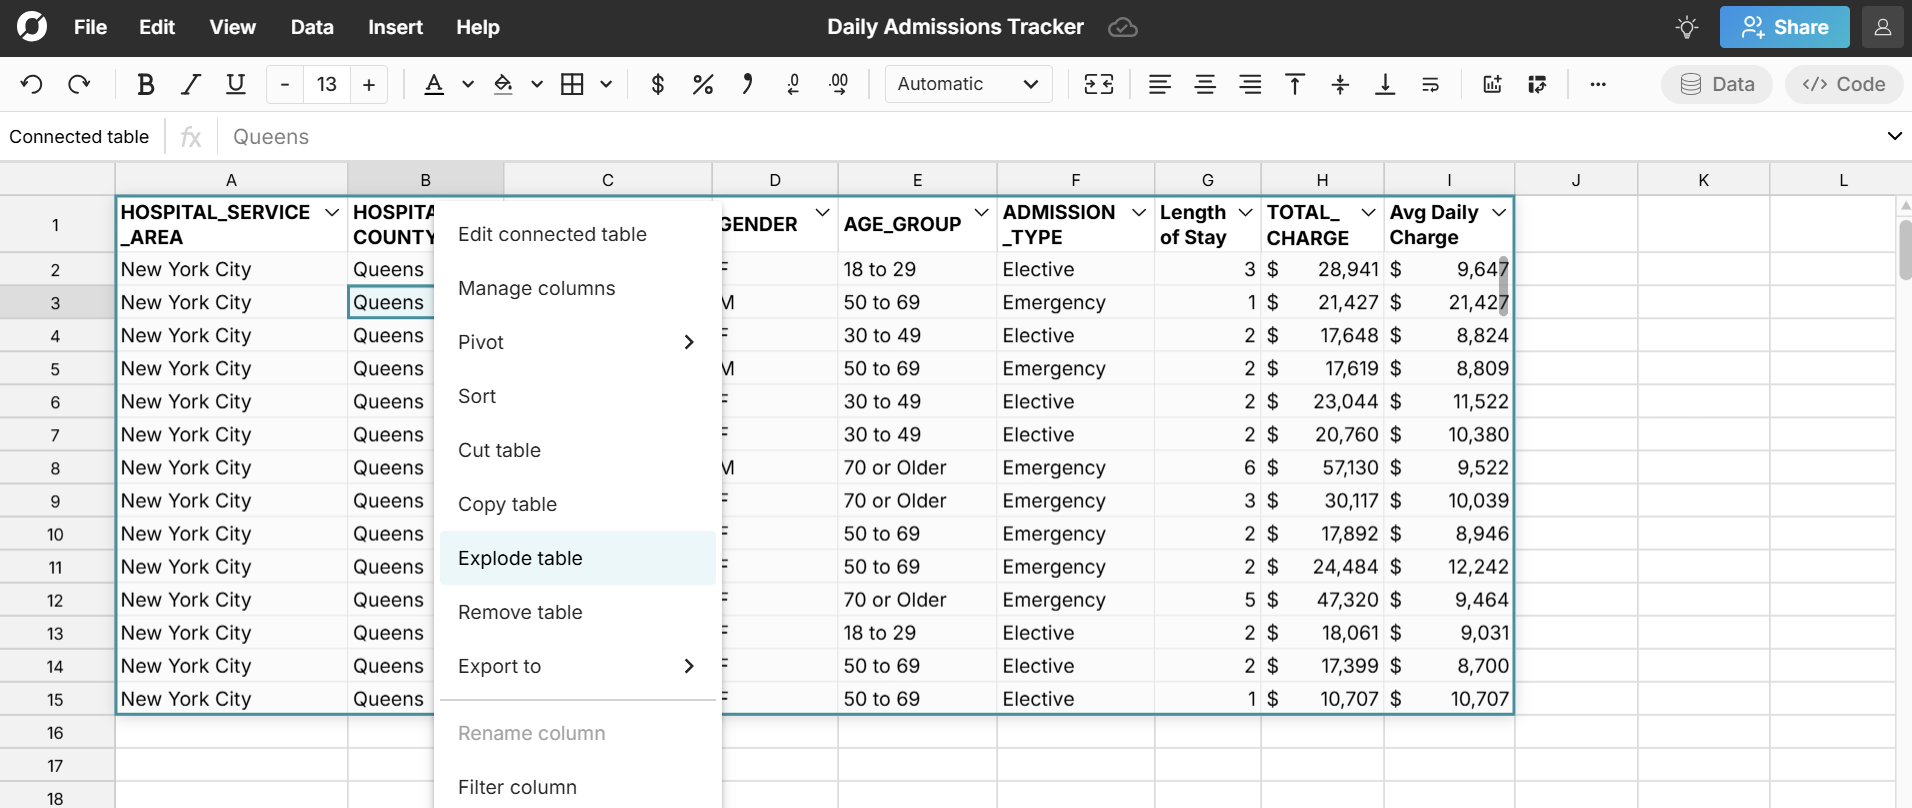Image resolution: width=1912 pixels, height=808 pixels.
Task: Click the merge cells icon
Action: (x=1099, y=84)
